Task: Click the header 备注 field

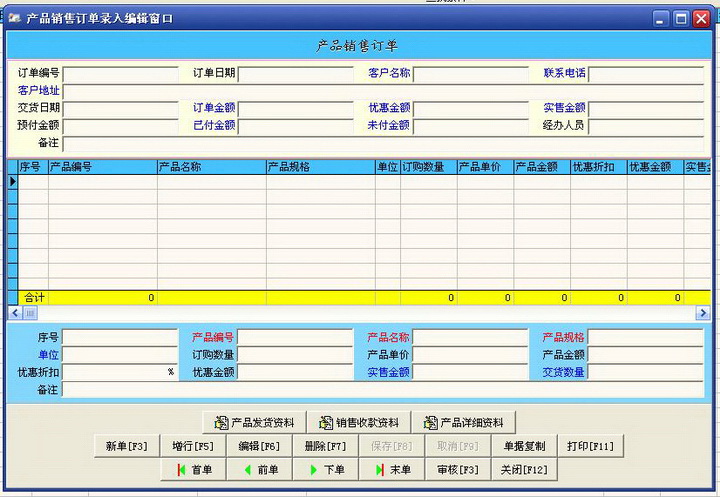Action: click(383, 144)
